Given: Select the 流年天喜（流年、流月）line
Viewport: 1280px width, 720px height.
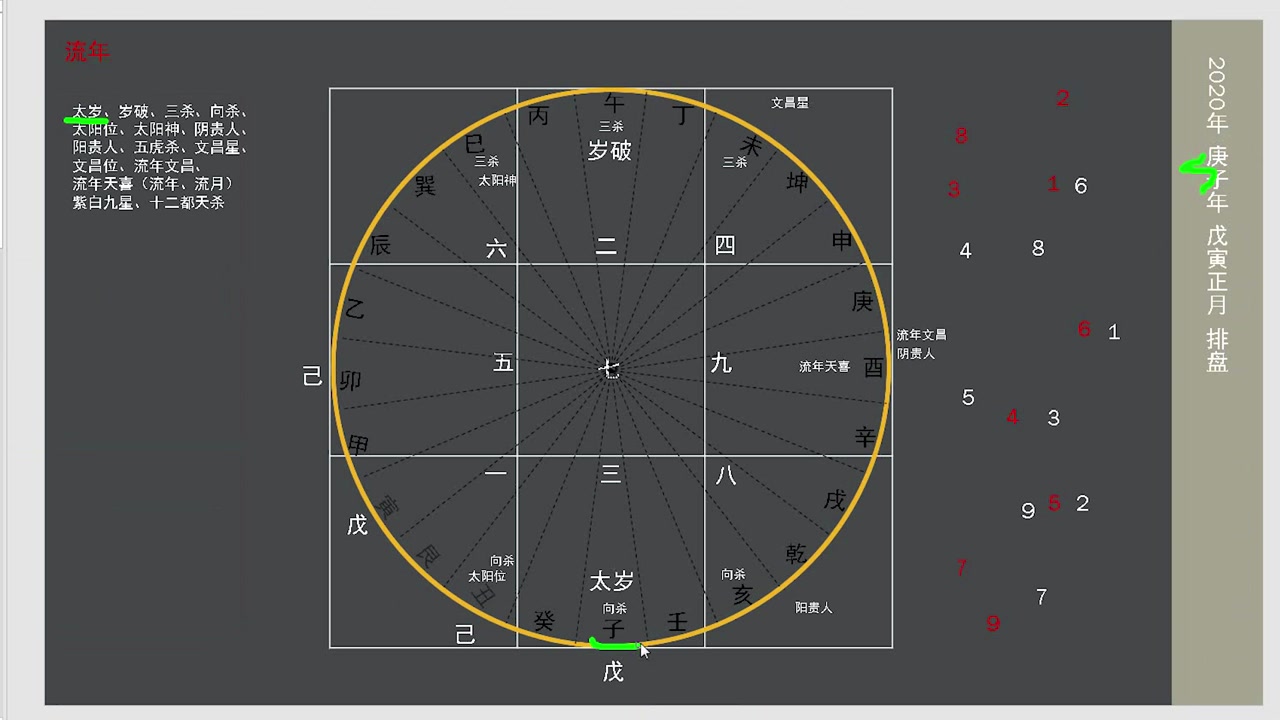Looking at the screenshot, I should click(153, 185).
